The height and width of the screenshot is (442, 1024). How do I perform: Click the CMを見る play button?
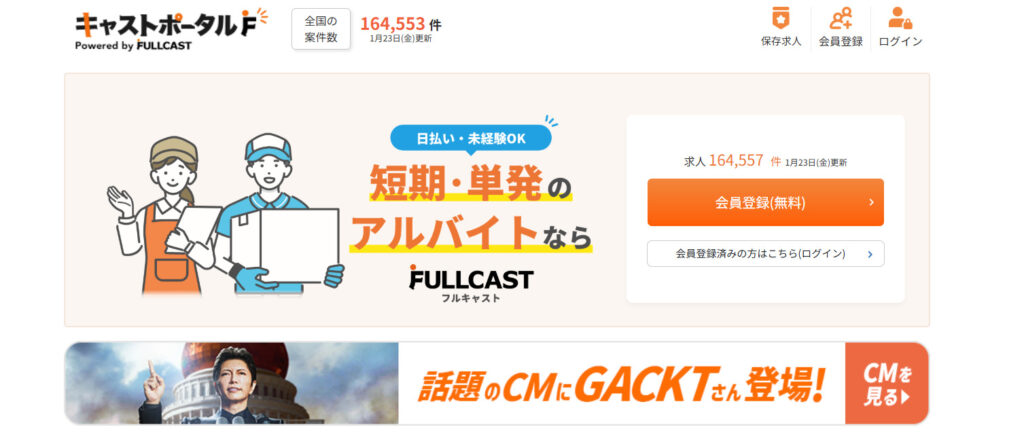click(x=886, y=384)
